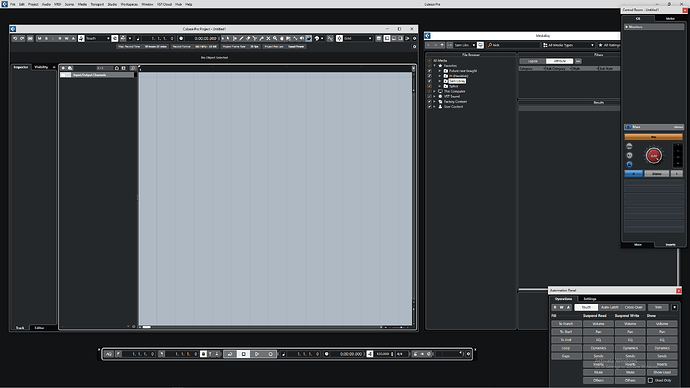Switch to Automation Panel Settings tab
This screenshot has height=388, width=690.
tap(590, 299)
